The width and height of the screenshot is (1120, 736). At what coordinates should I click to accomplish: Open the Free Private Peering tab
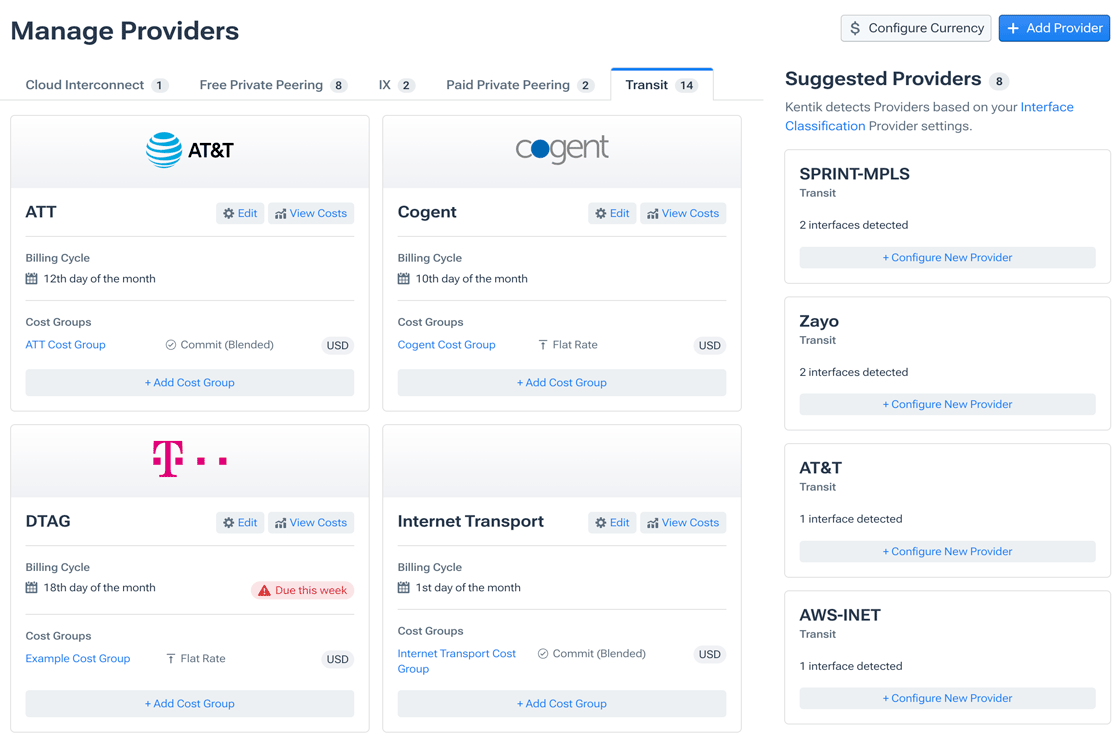(x=262, y=85)
